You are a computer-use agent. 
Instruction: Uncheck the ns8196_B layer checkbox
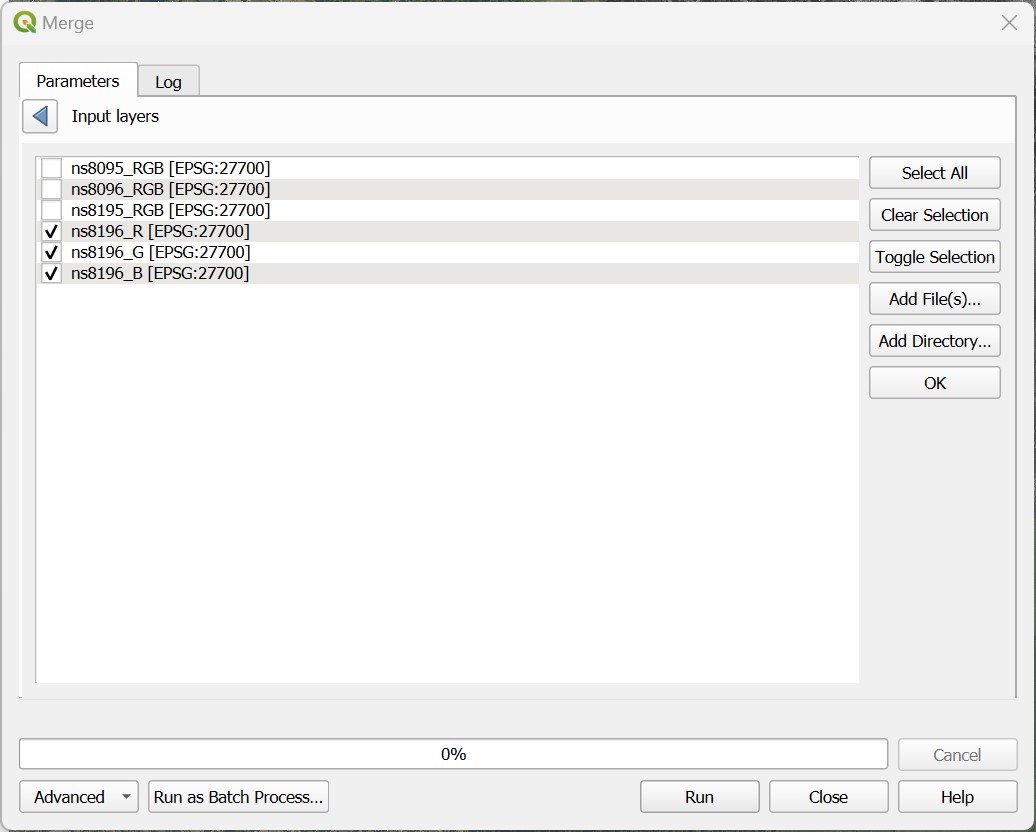pos(52,274)
